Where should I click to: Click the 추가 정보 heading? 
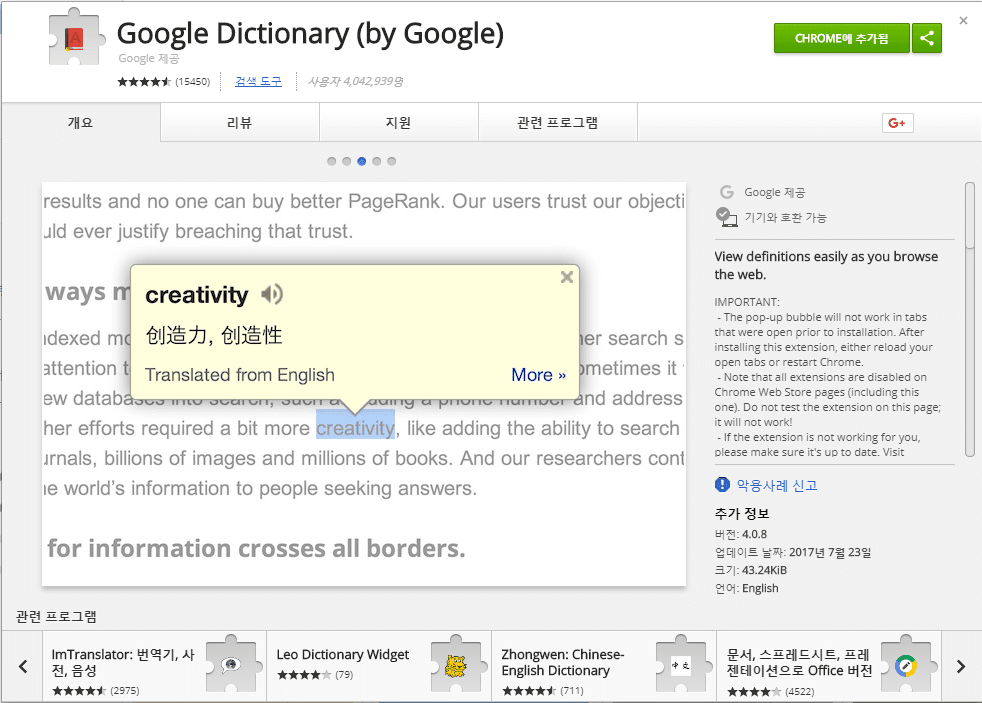742,514
